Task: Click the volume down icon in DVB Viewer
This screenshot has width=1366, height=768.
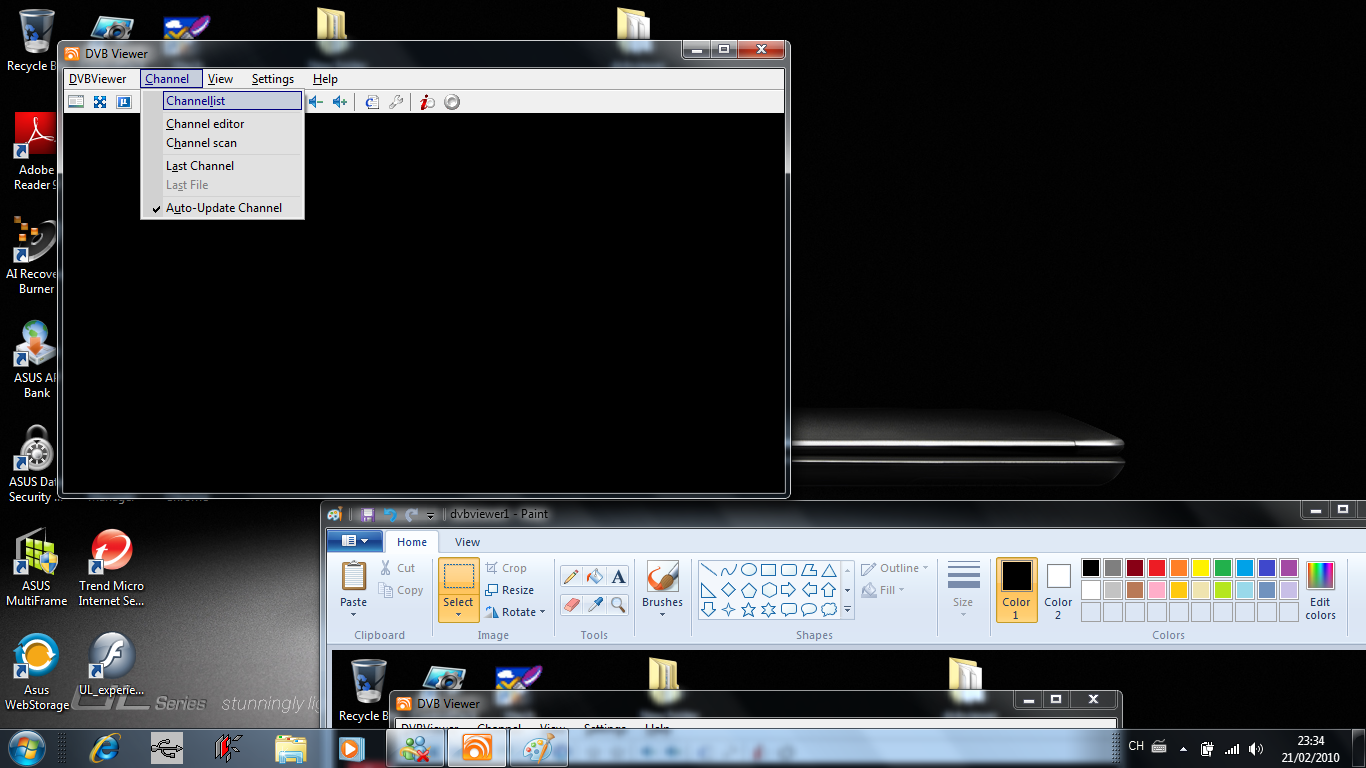Action: pyautogui.click(x=315, y=102)
